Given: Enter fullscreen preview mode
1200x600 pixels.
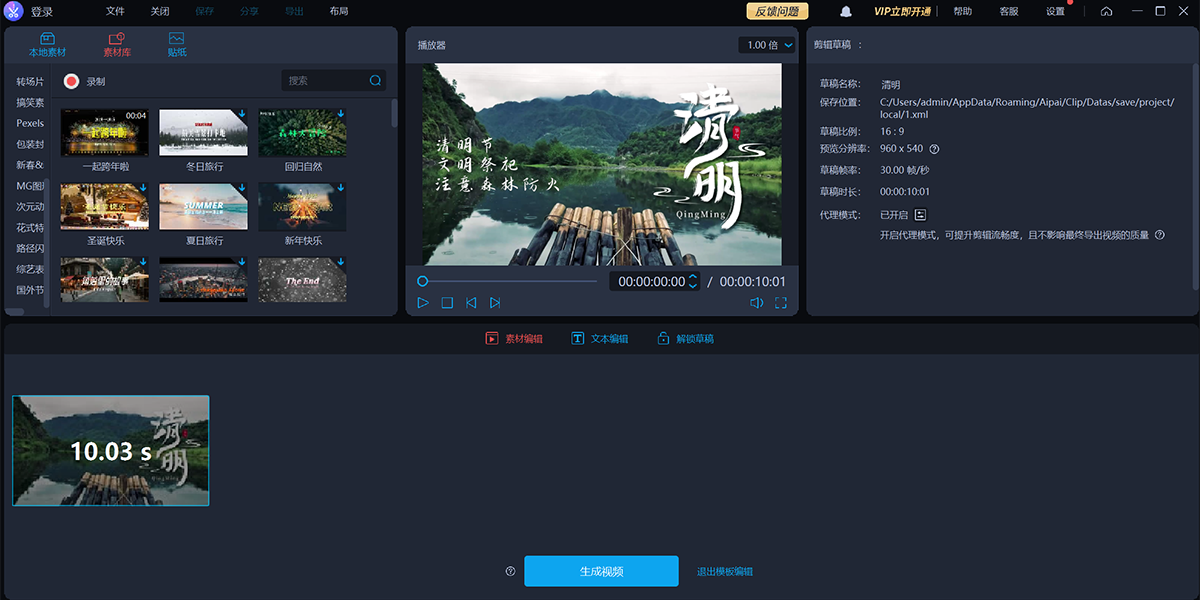Looking at the screenshot, I should point(781,303).
